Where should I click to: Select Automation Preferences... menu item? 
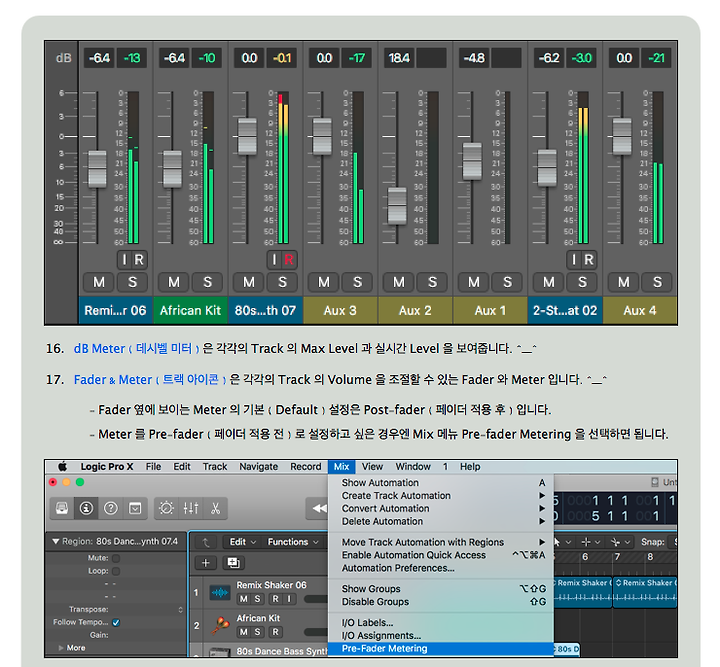pyautogui.click(x=441, y=568)
